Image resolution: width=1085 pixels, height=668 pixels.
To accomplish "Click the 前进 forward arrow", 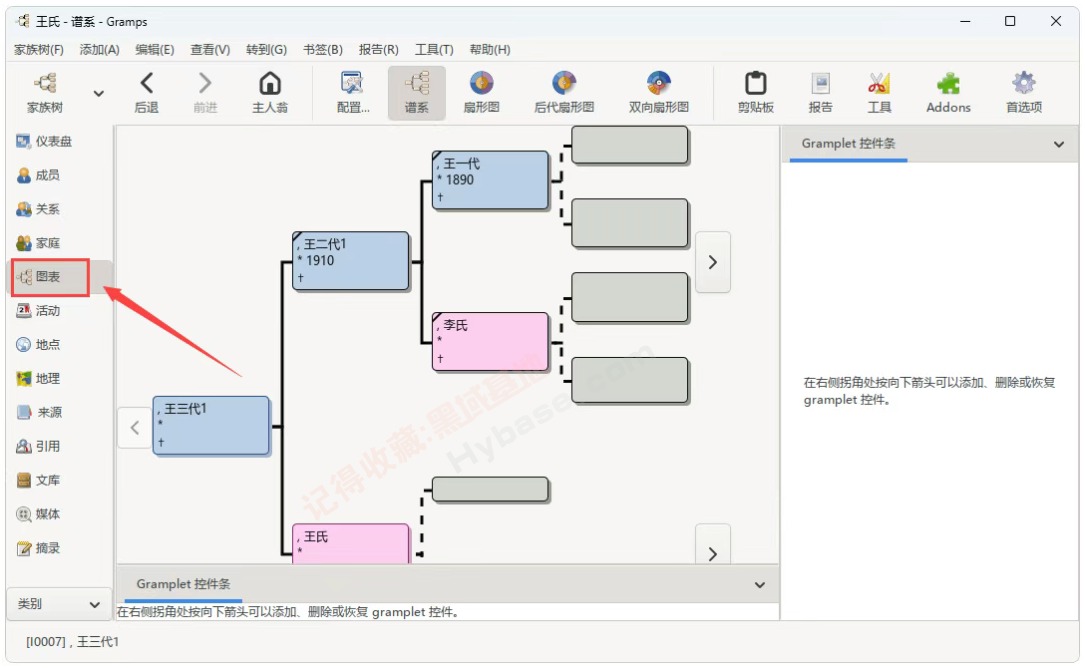I will (x=206, y=93).
